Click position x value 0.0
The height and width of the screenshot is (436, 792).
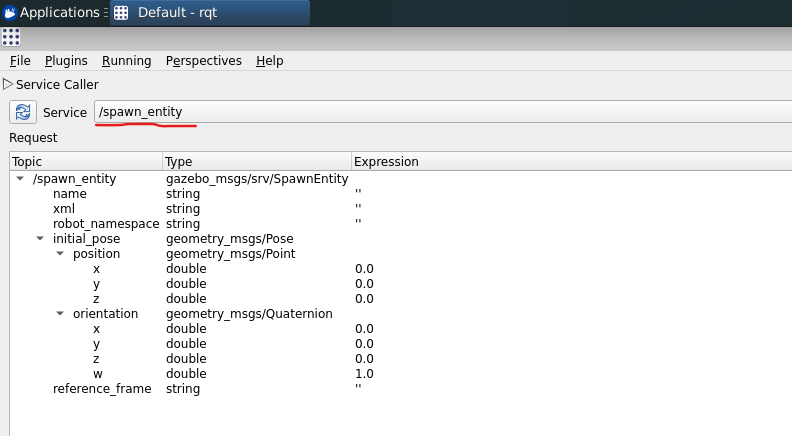tap(364, 269)
